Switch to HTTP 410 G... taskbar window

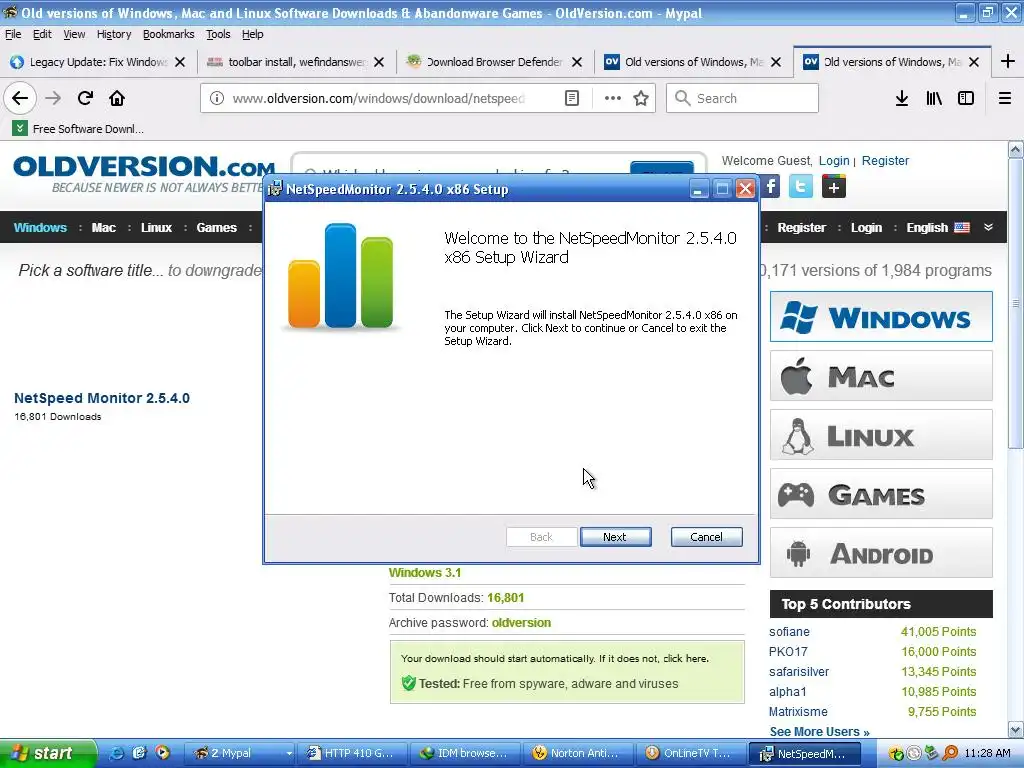click(x=351, y=753)
